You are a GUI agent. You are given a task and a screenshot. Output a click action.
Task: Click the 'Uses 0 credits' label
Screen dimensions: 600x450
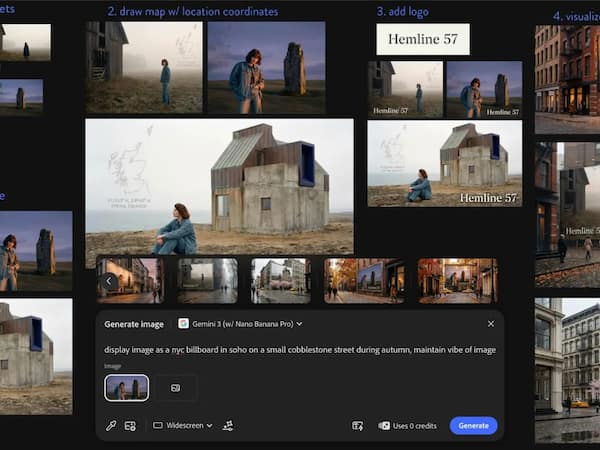pyautogui.click(x=414, y=426)
